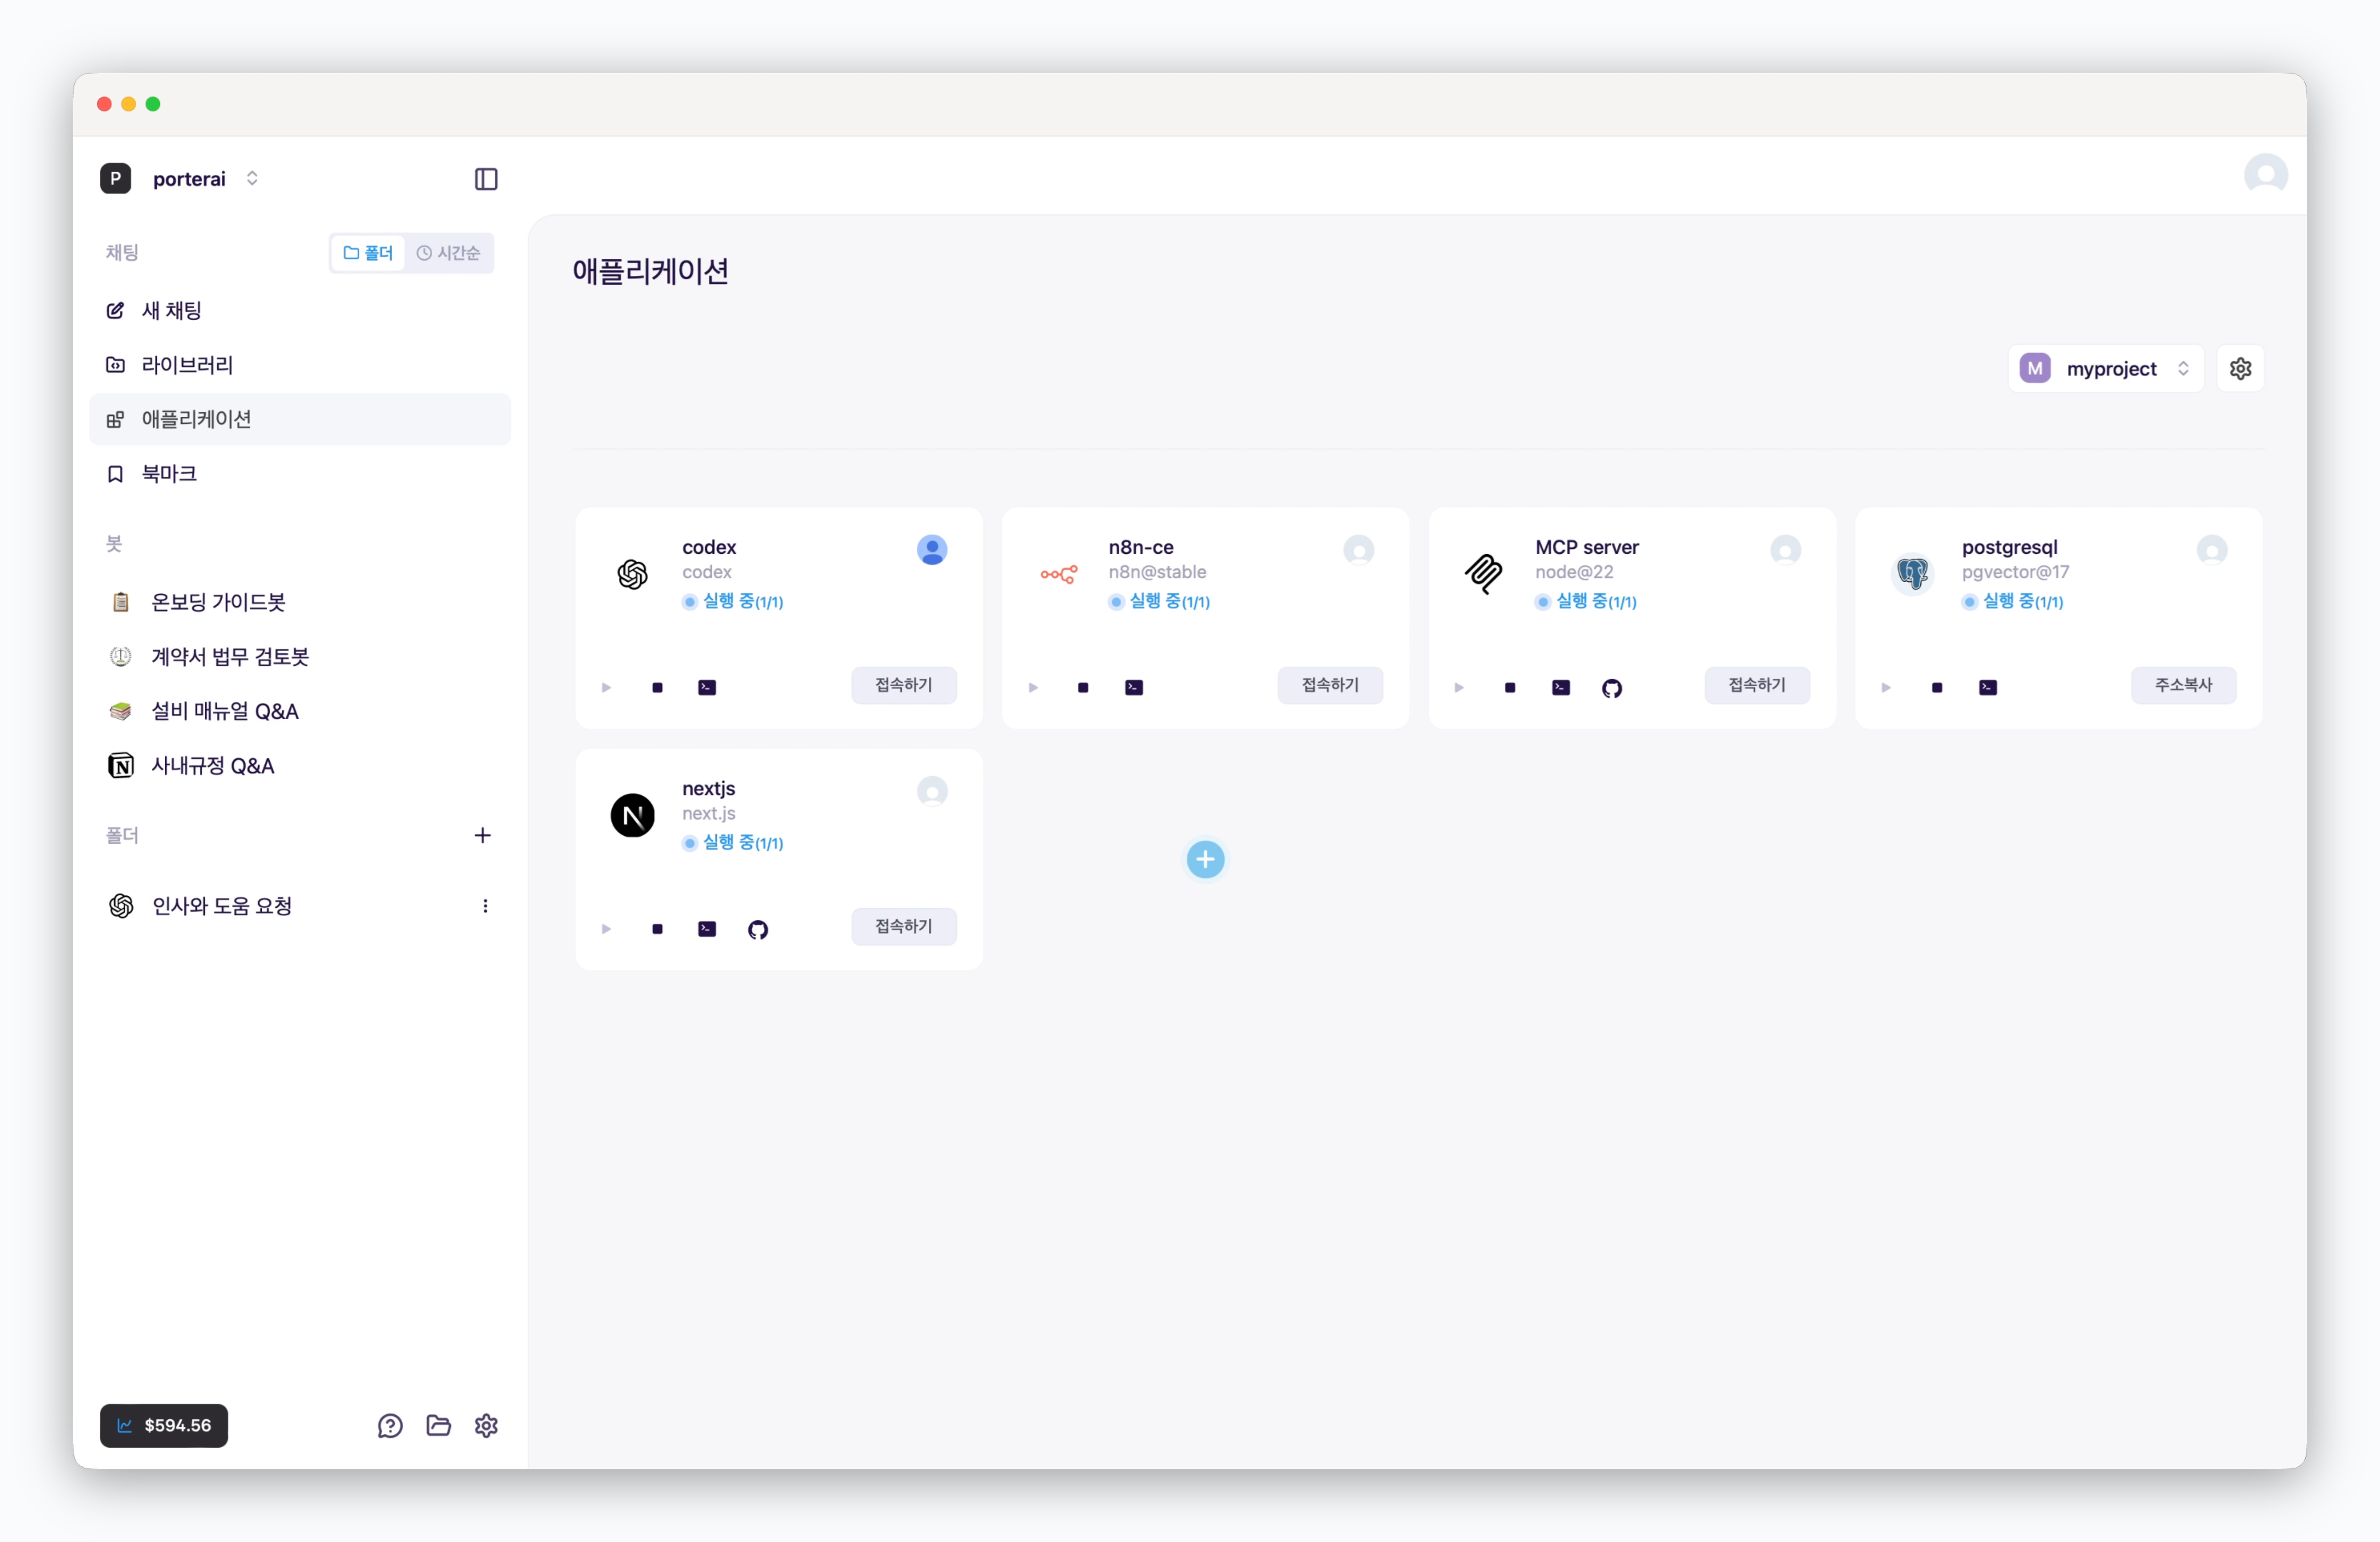Open the help chat icon

[390, 1426]
